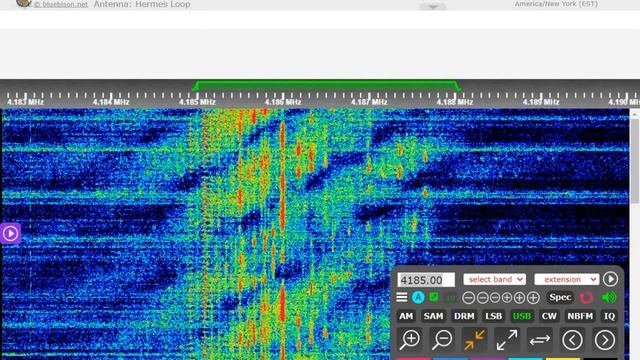Select CW demodulation mode
Screen dimensions: 640x360
[549, 316]
